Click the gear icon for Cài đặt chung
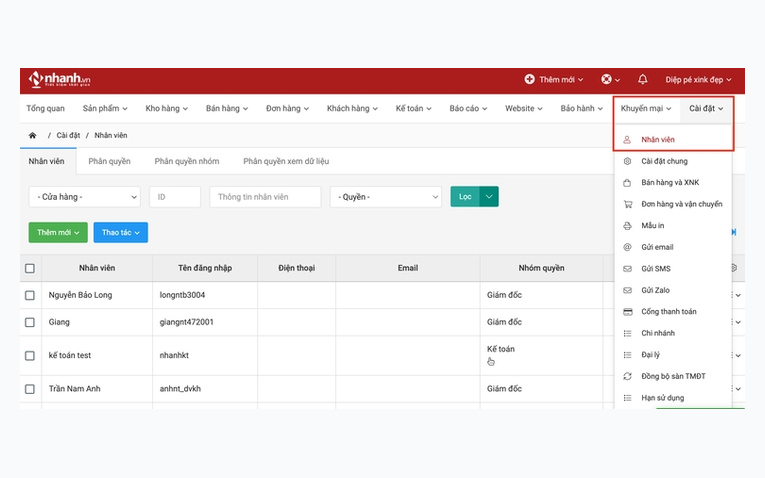The height and width of the screenshot is (478, 765). (627, 161)
